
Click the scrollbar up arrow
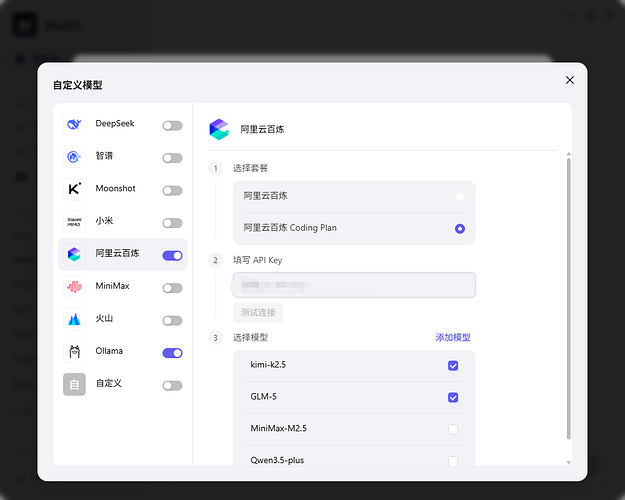pos(568,154)
